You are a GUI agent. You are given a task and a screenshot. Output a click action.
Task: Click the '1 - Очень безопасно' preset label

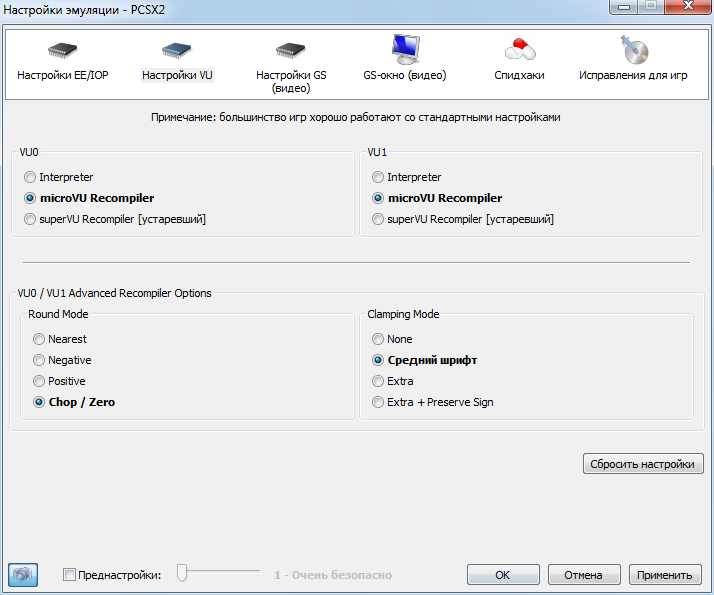coord(333,575)
